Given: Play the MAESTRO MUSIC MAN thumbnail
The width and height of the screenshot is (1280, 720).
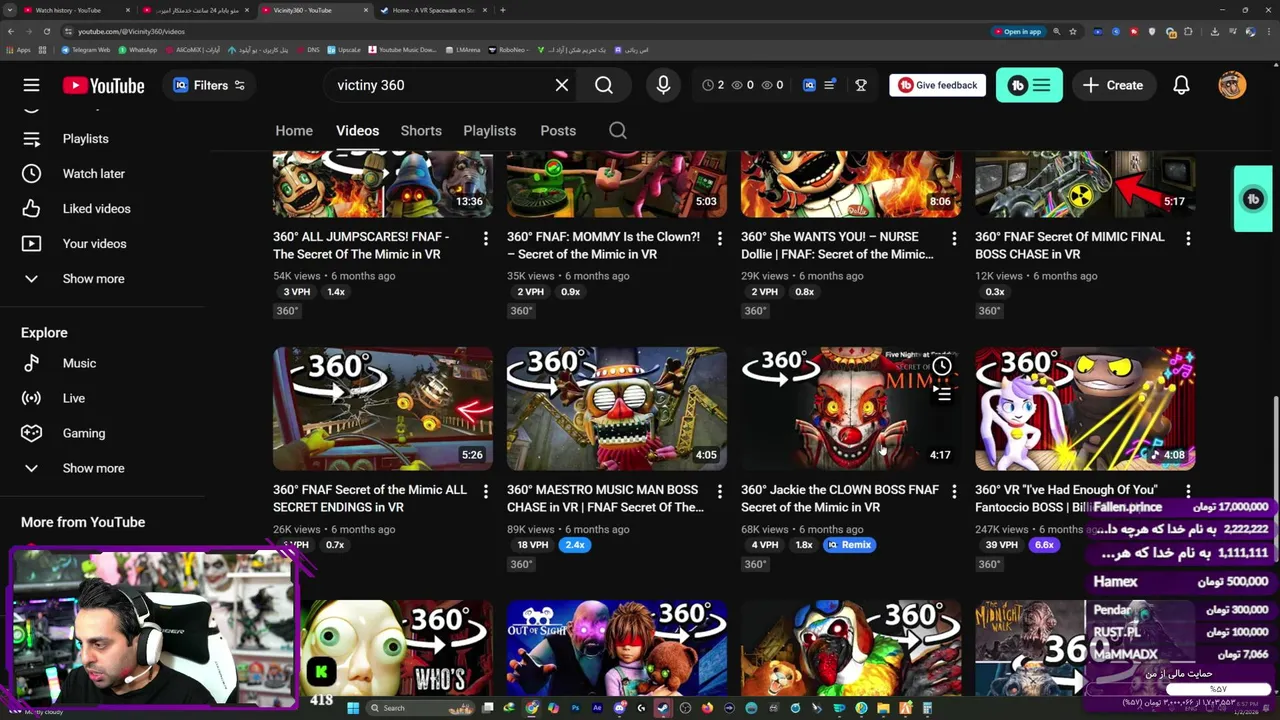Looking at the screenshot, I should [617, 408].
